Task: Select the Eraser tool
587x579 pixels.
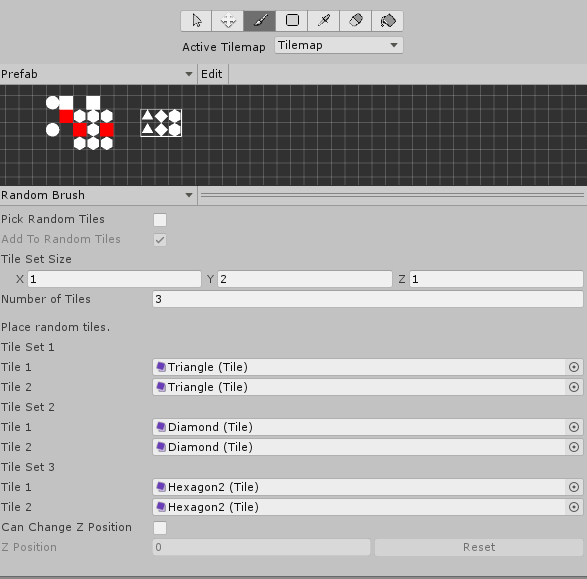Action: [x=355, y=21]
